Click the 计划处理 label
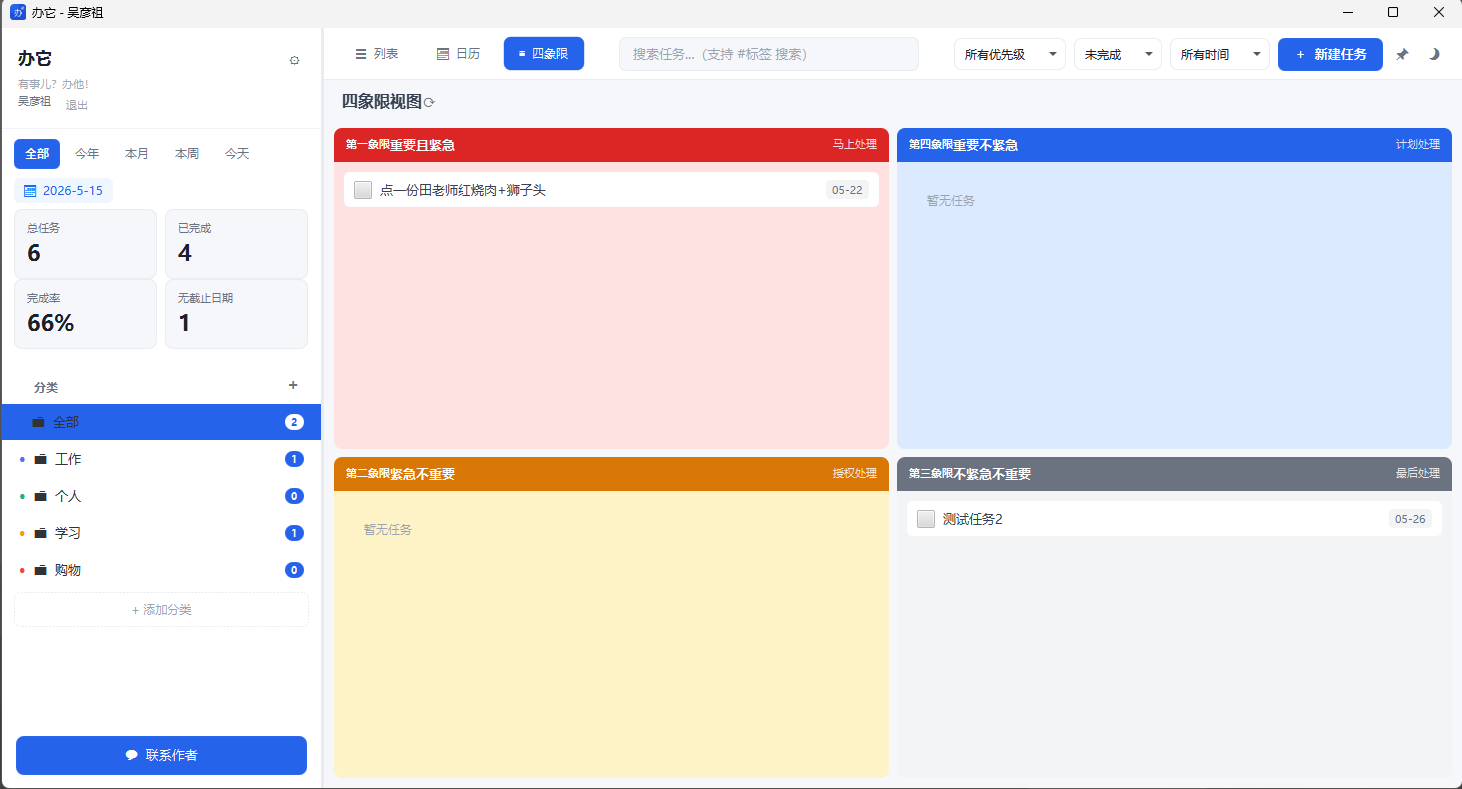The width and height of the screenshot is (1462, 789). coord(1418,145)
